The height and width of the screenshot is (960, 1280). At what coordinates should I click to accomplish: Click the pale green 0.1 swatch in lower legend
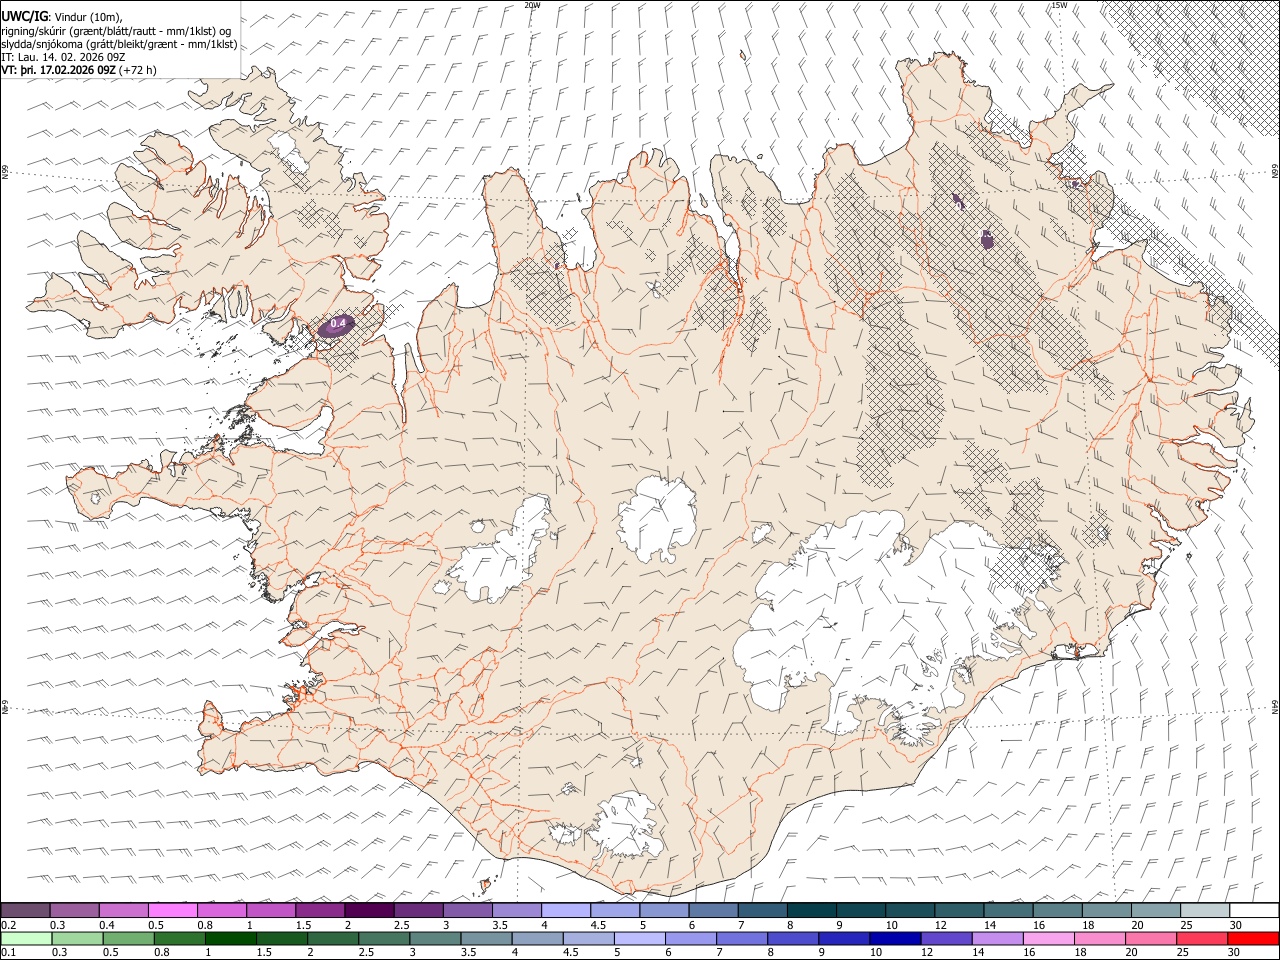27,938
